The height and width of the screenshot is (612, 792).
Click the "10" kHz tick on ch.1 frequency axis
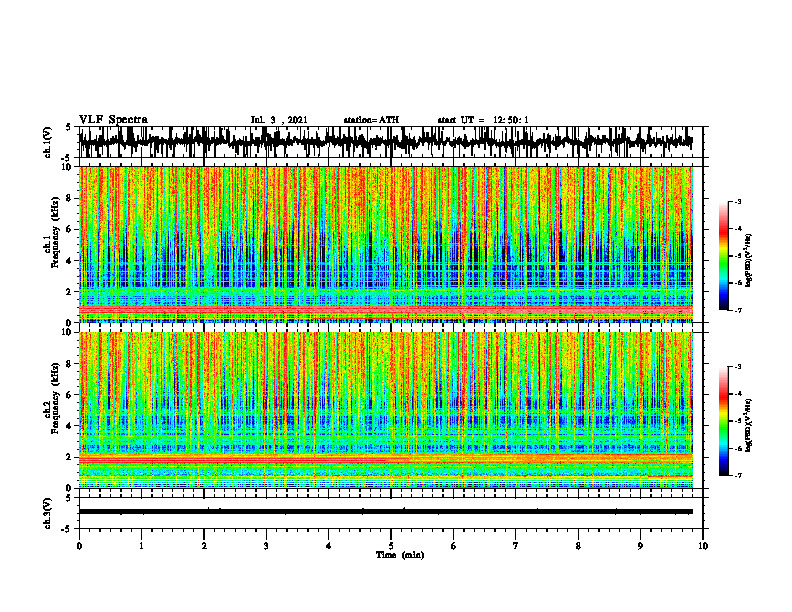pos(68,167)
